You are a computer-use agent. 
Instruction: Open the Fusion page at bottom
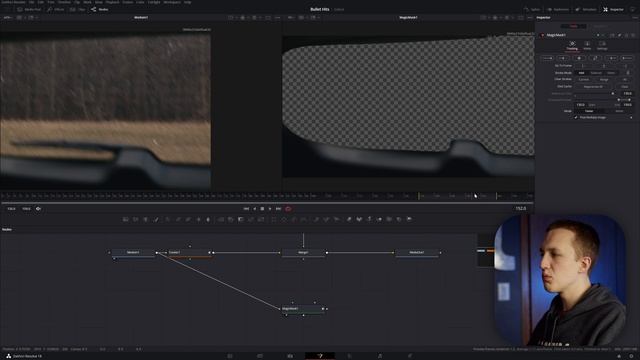coord(320,356)
